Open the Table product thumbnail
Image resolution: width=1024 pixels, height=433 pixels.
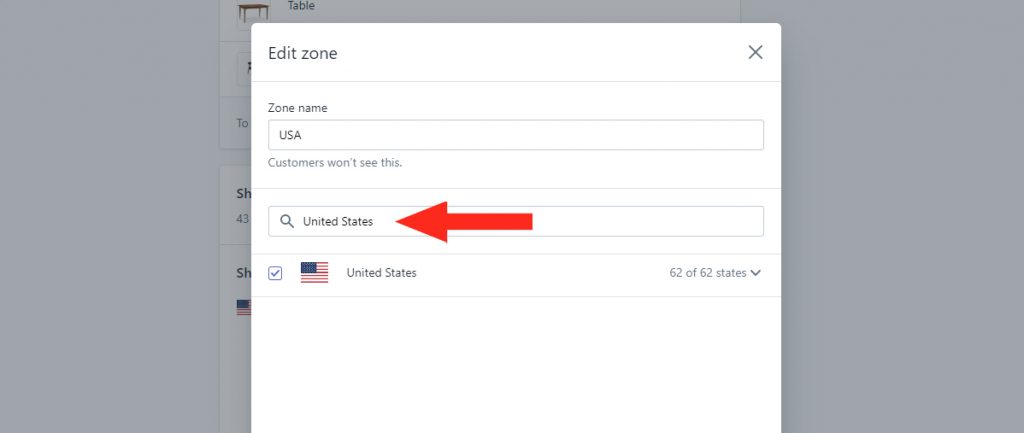[x=252, y=12]
